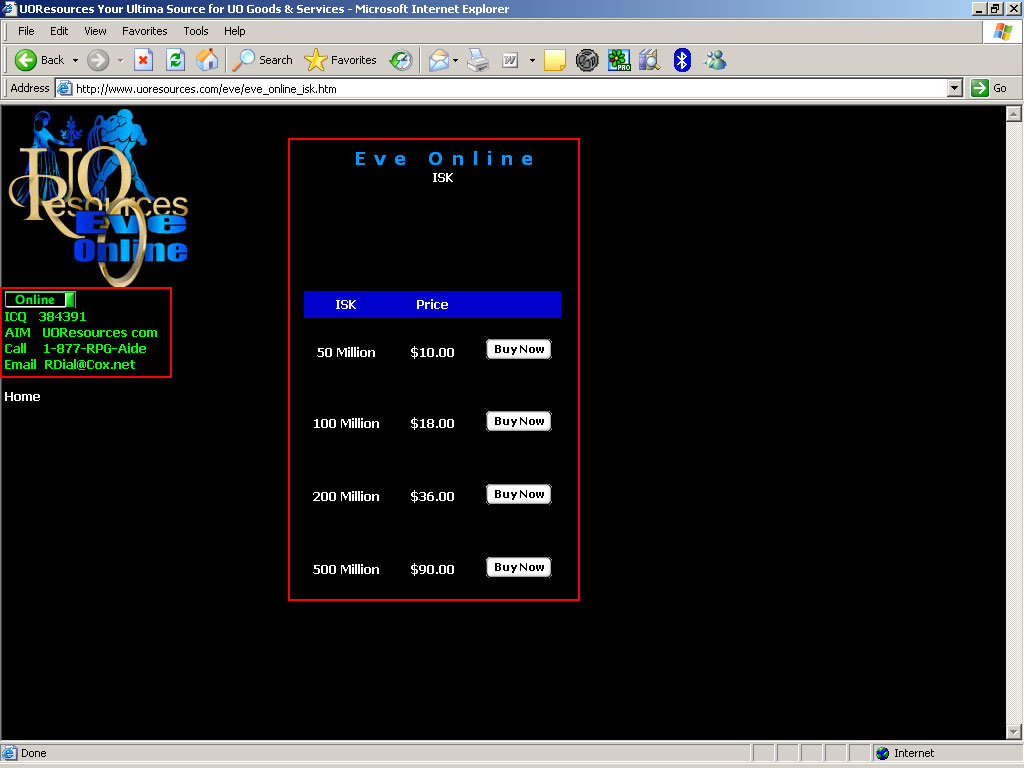The height and width of the screenshot is (768, 1024).
Task: Refresh the page with green arrows icon
Action: coord(175,60)
